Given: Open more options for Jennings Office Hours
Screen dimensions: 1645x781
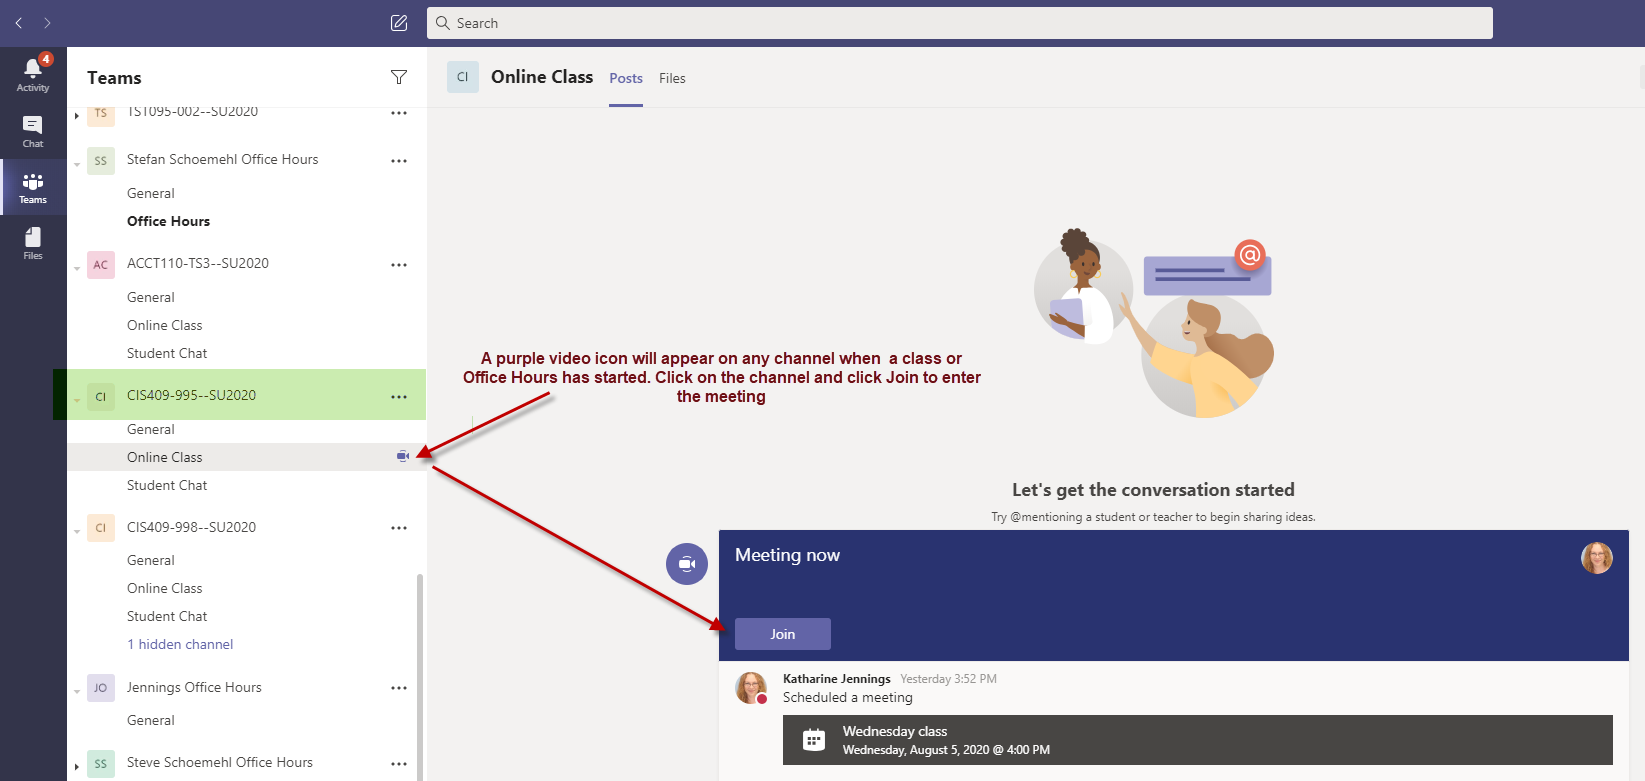Looking at the screenshot, I should coord(399,687).
